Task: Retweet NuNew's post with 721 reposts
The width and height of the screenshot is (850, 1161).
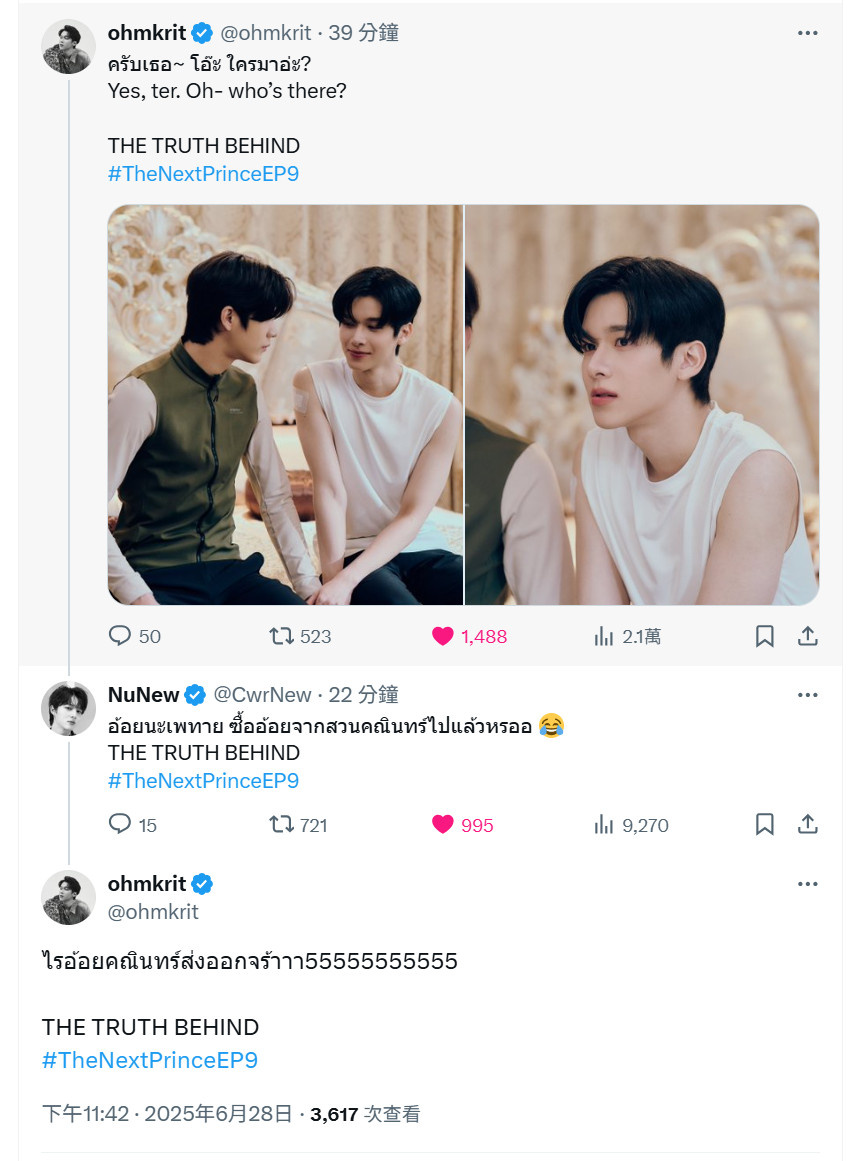Action: pos(298,825)
